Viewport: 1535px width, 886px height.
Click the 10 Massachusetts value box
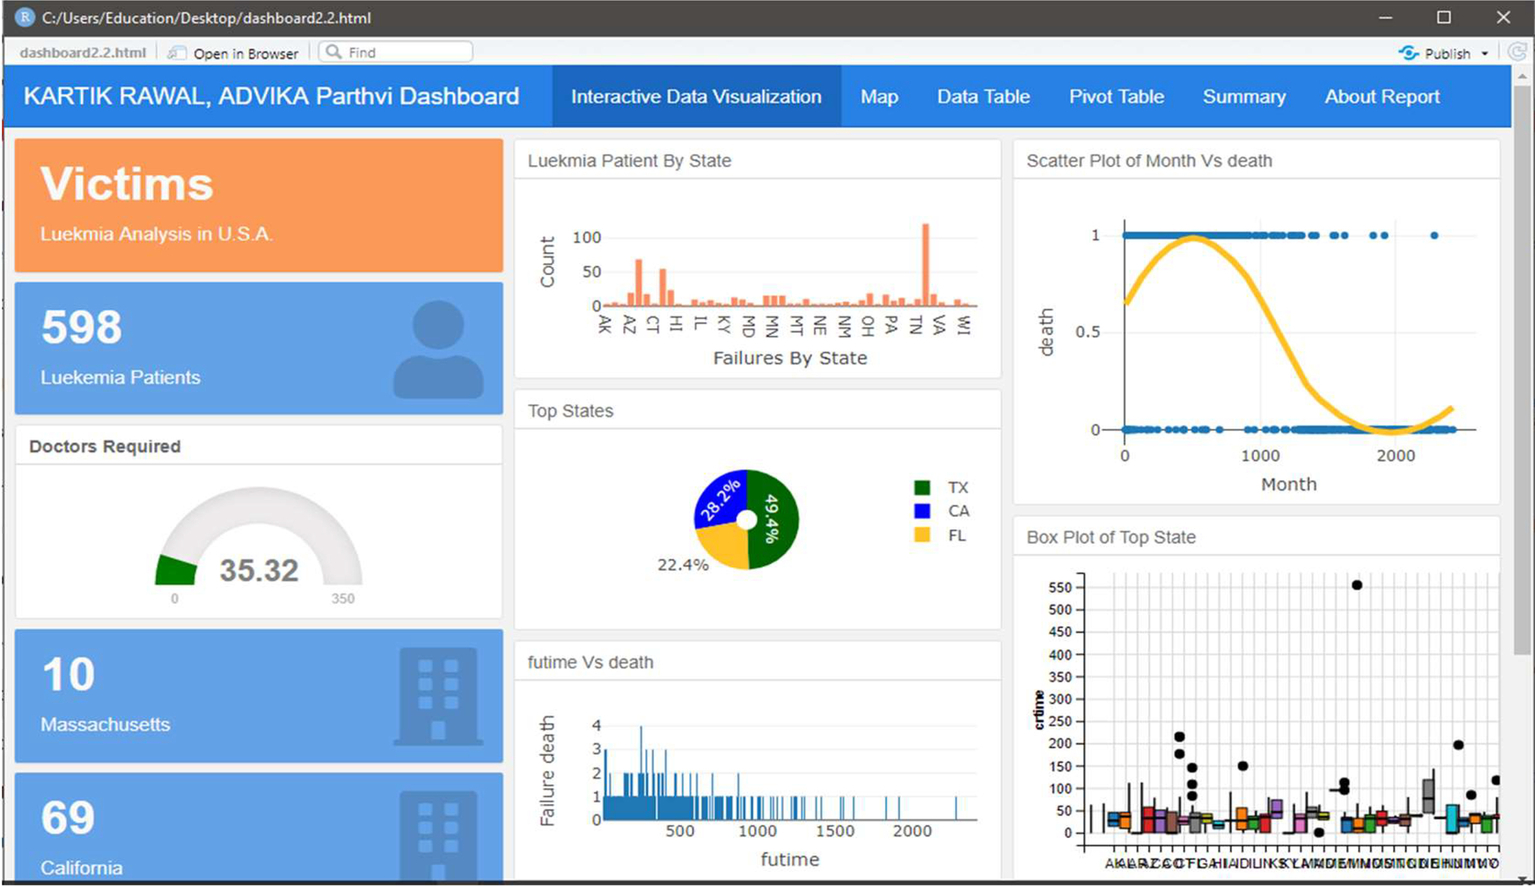coord(259,696)
